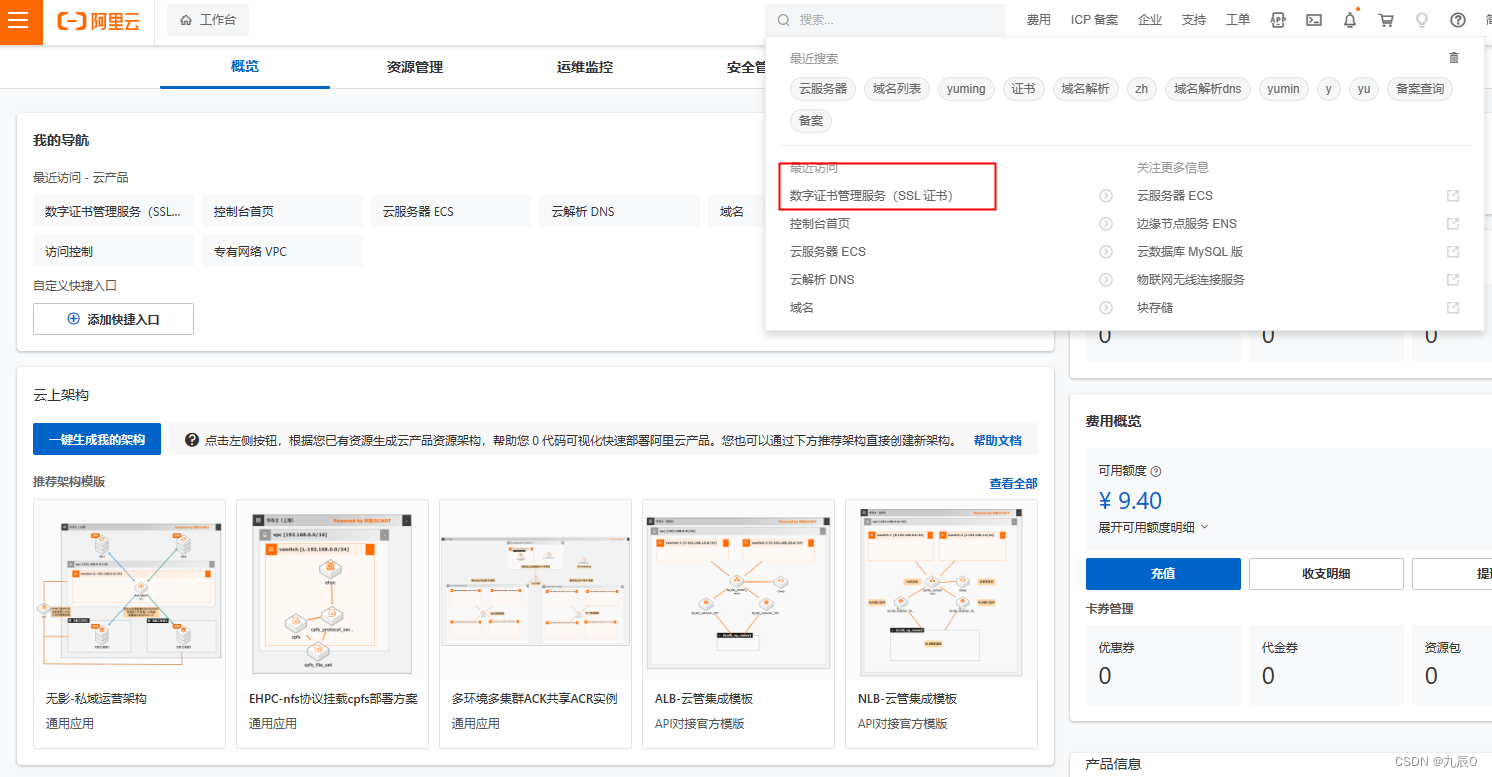The height and width of the screenshot is (777, 1492).
Task: Click the 充值 button
Action: point(1163,574)
